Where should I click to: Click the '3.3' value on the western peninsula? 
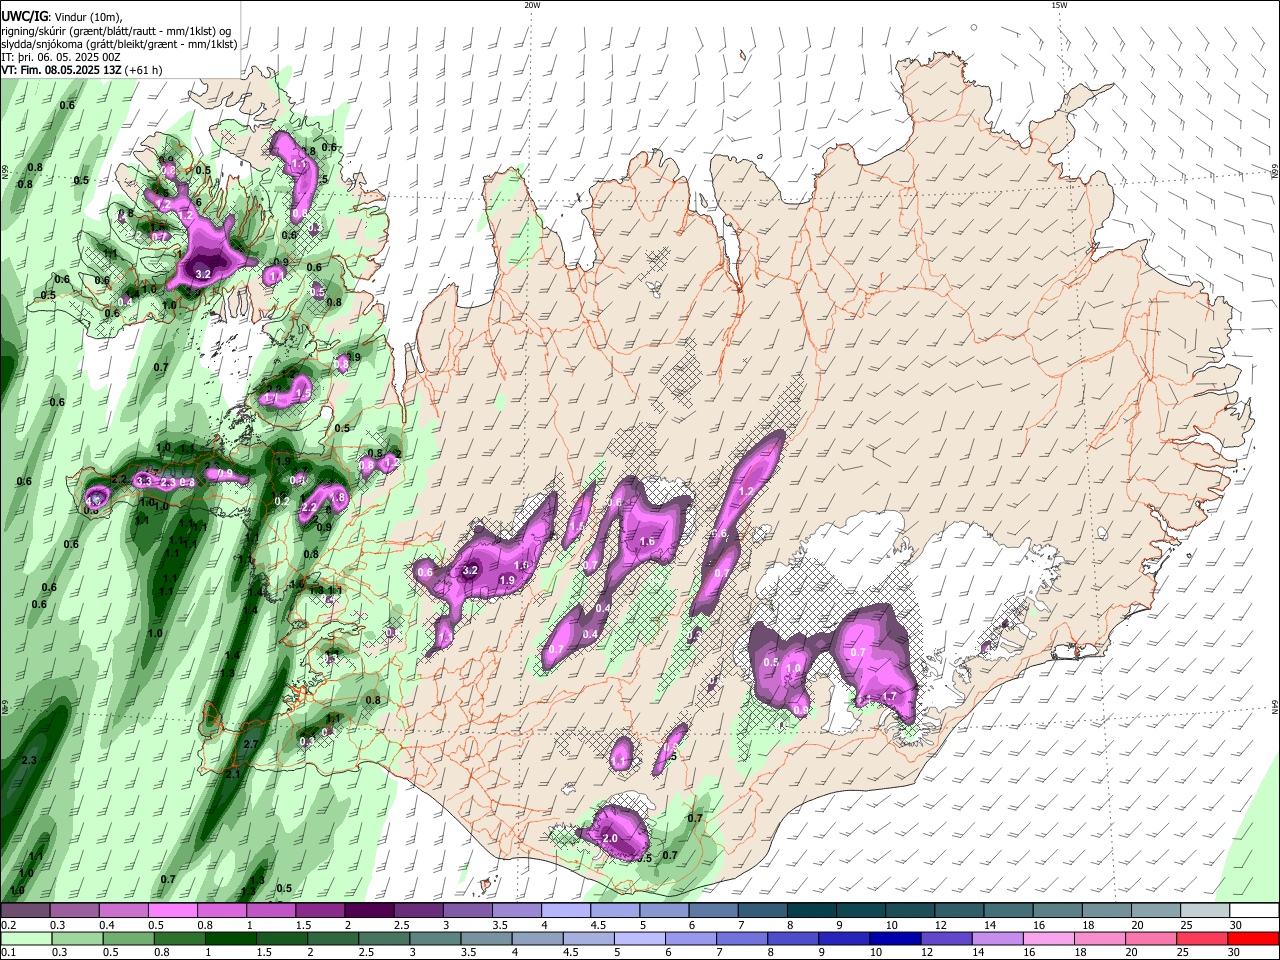[144, 481]
